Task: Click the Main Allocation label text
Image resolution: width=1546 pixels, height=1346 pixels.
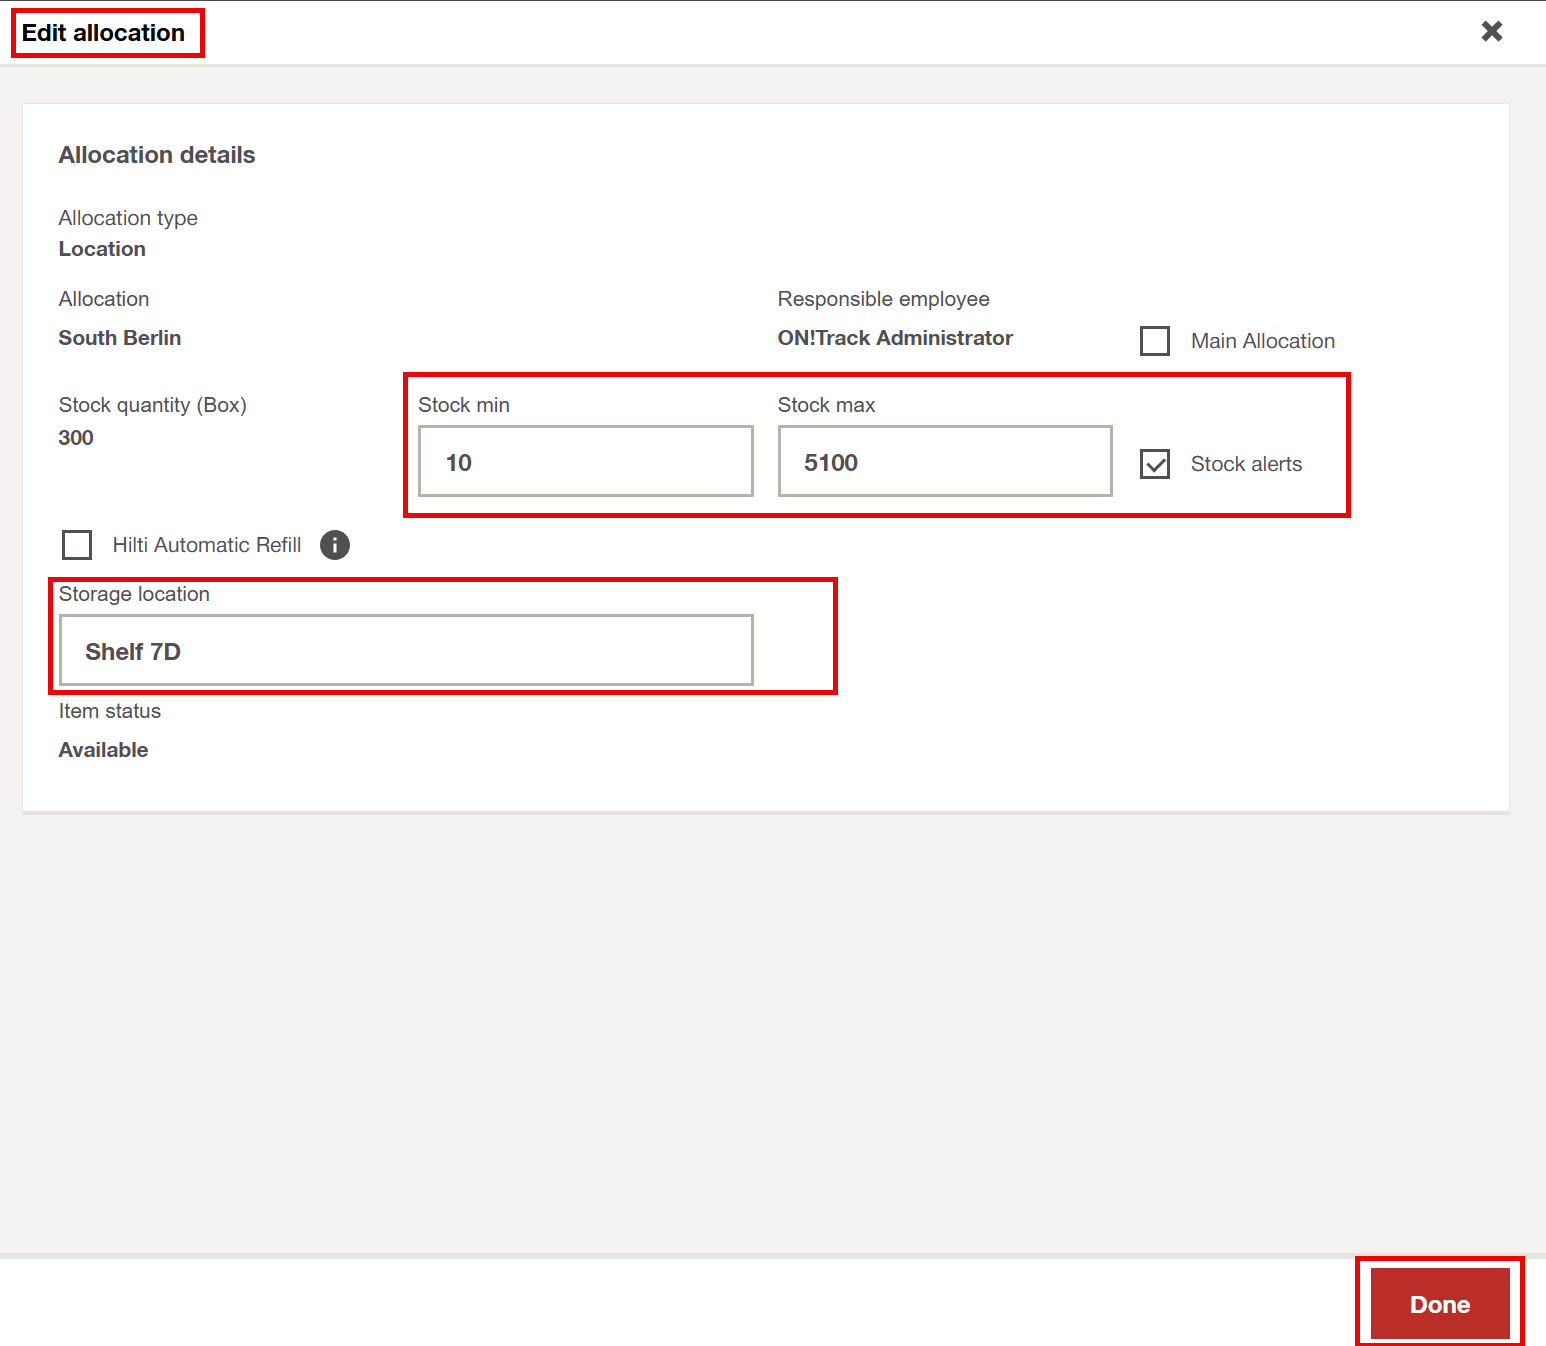Action: click(x=1262, y=341)
